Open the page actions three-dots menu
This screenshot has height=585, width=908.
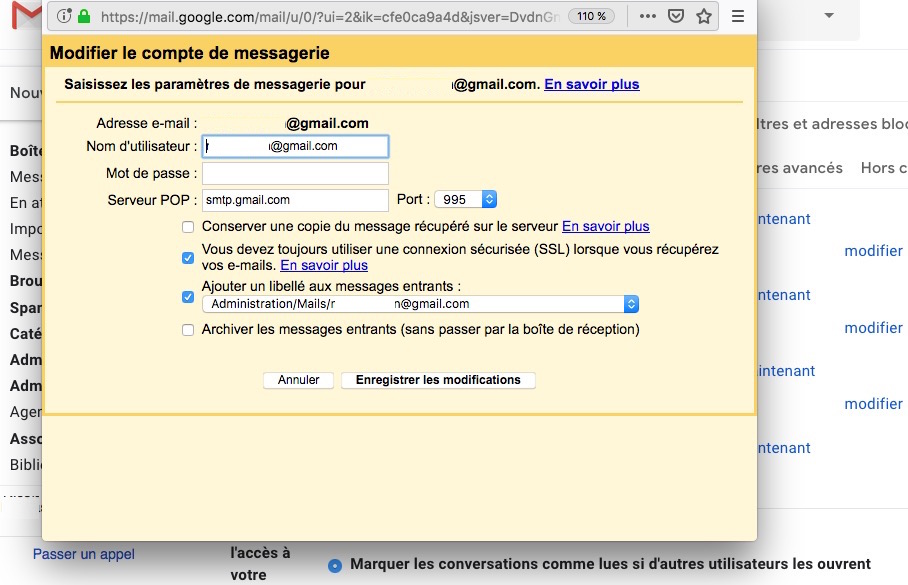coord(647,16)
